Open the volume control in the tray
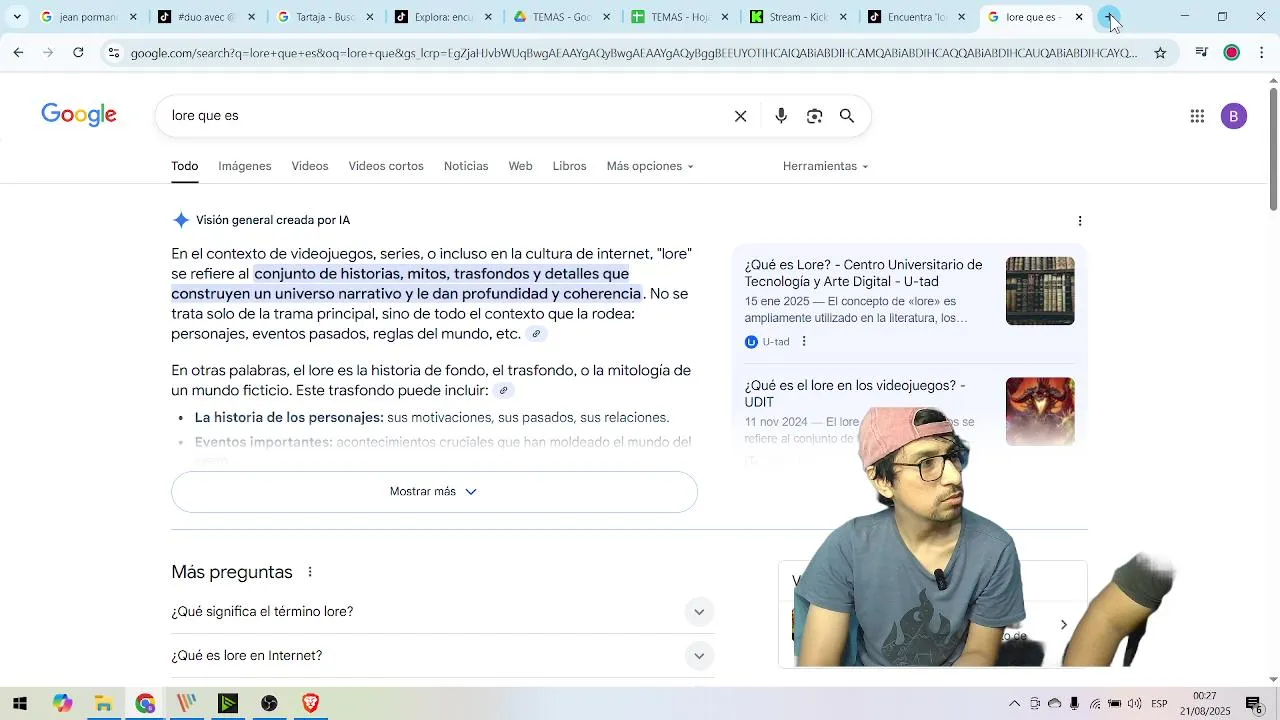The image size is (1280, 720). [x=1135, y=704]
